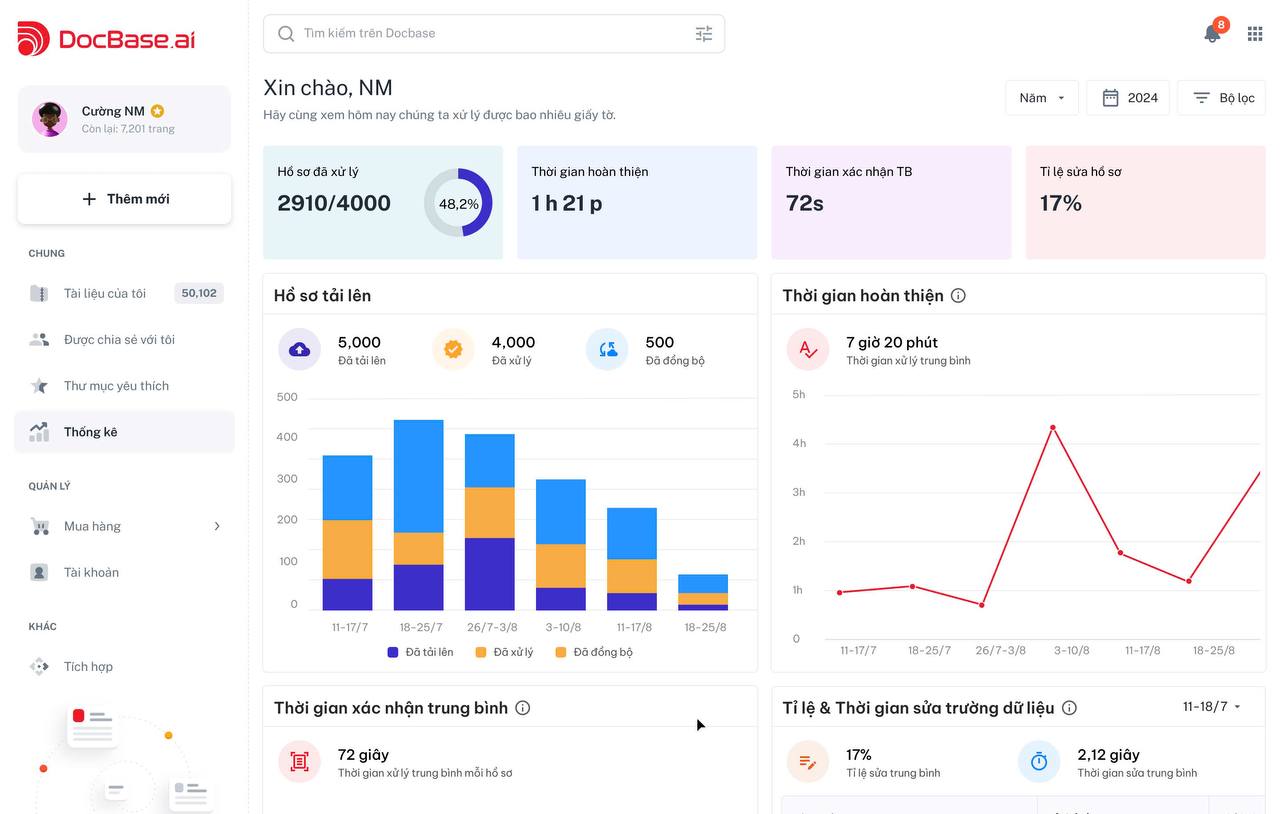
Task: Click the cloud upload Đã tải lên icon
Action: [x=299, y=350]
